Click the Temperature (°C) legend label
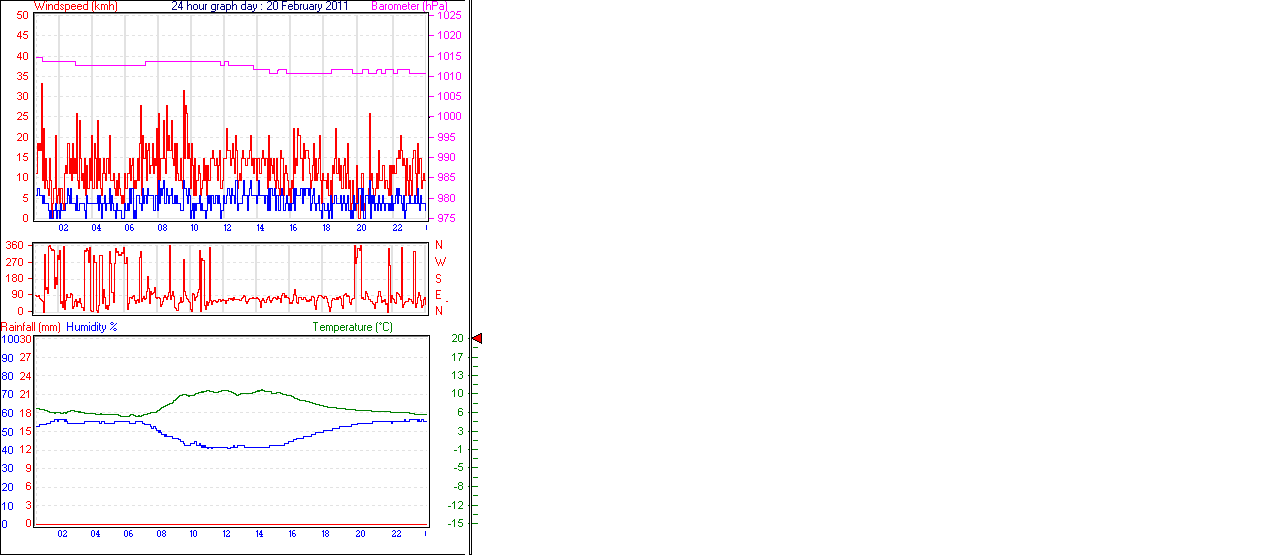 point(352,327)
